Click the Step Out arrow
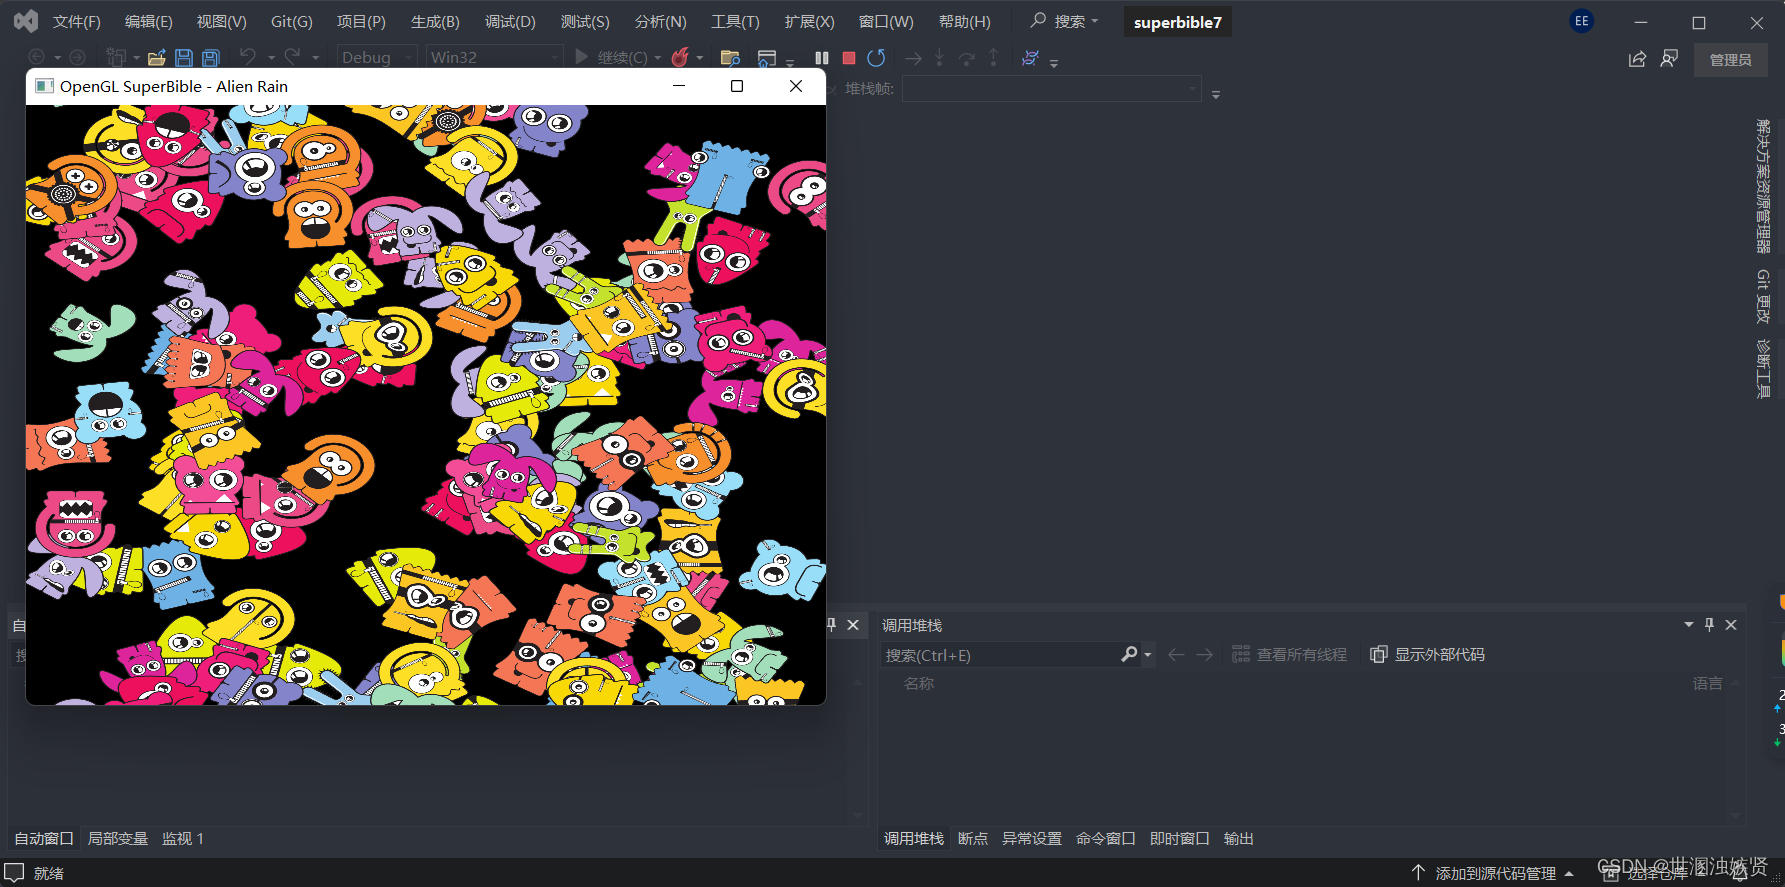This screenshot has width=1785, height=887. (x=993, y=58)
